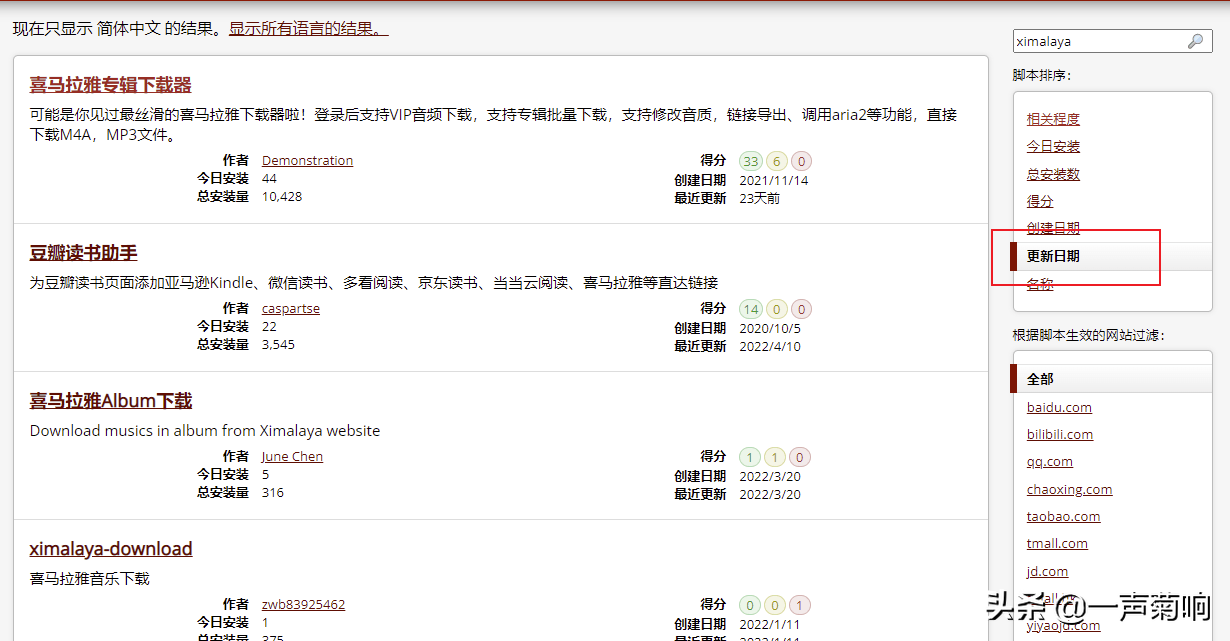Filter scripts by tmall.com
1230x641 pixels.
pos(1057,543)
